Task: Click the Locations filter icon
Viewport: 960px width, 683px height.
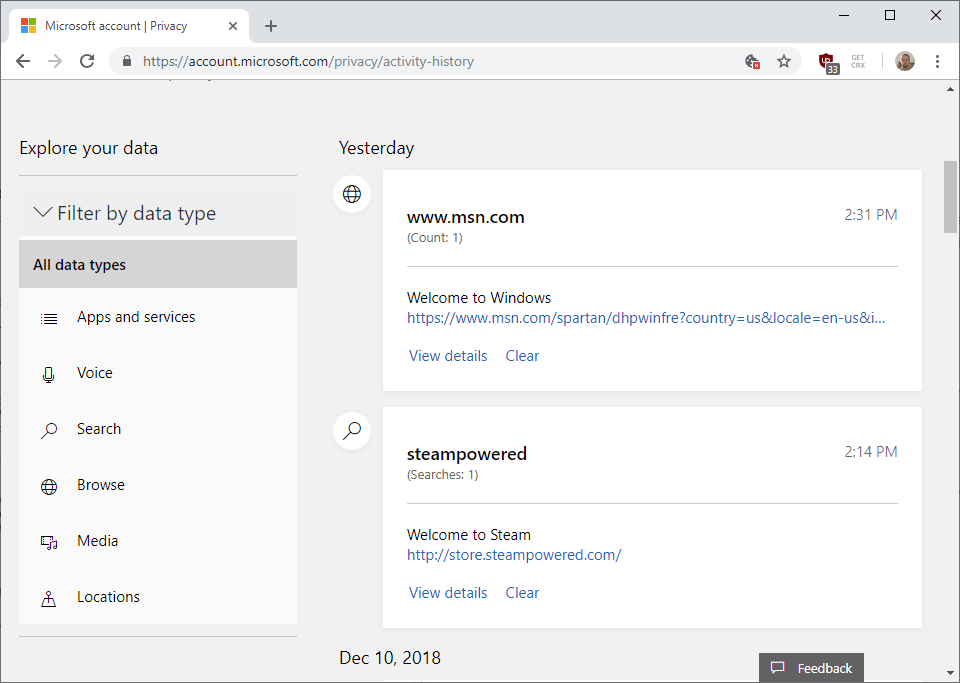Action: click(x=49, y=597)
